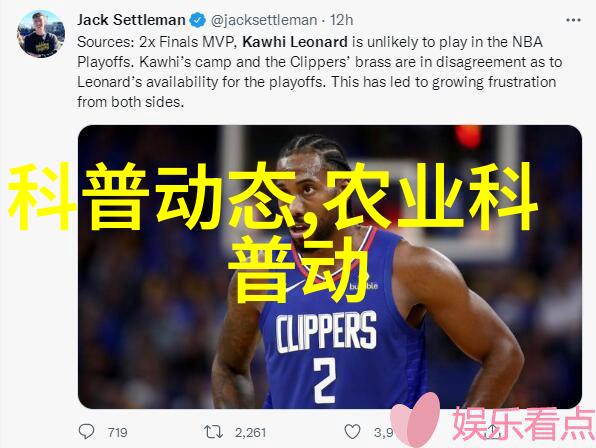Open the attached Clippers player photo

click(330, 267)
